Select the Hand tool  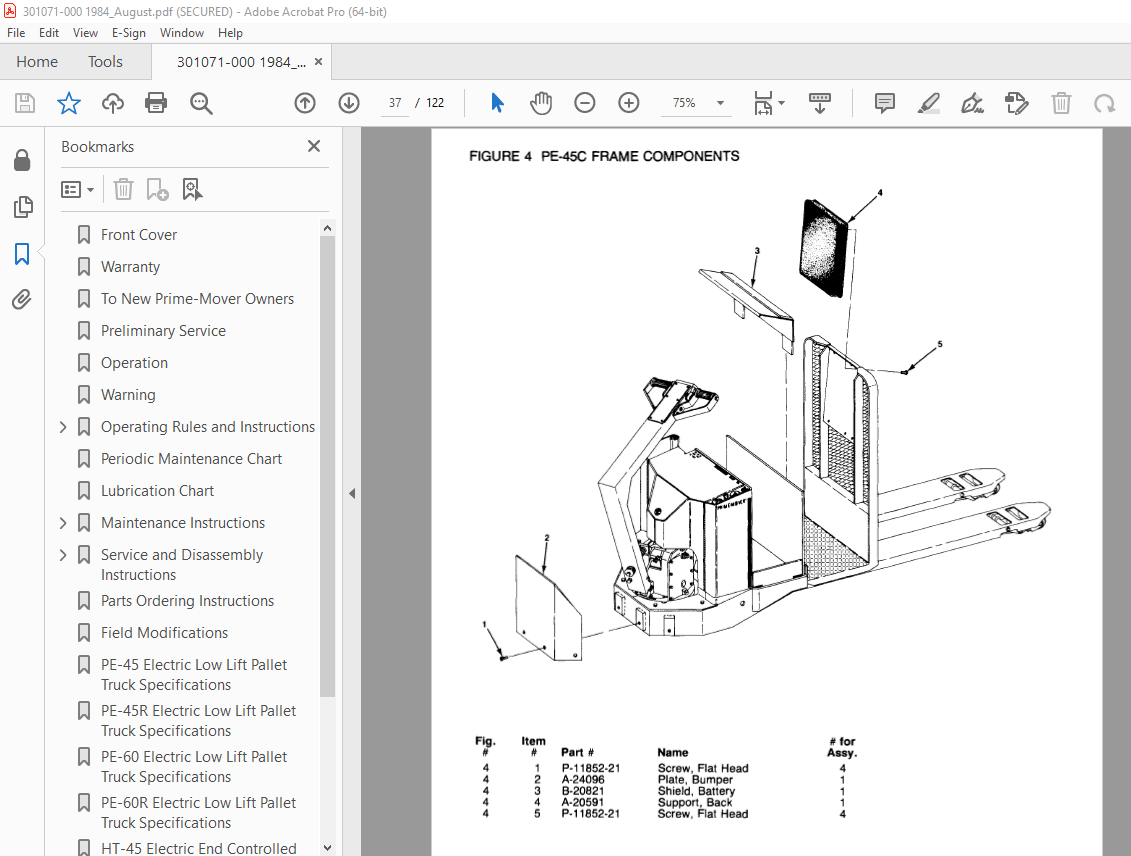[x=540, y=102]
